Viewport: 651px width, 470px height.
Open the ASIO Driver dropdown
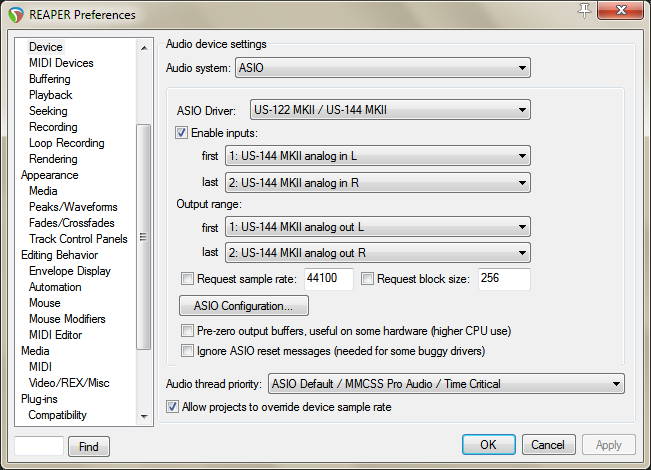click(390, 110)
